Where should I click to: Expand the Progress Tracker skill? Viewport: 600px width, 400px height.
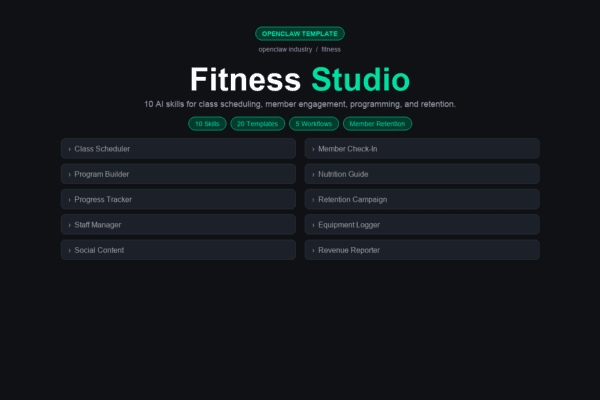pos(178,199)
